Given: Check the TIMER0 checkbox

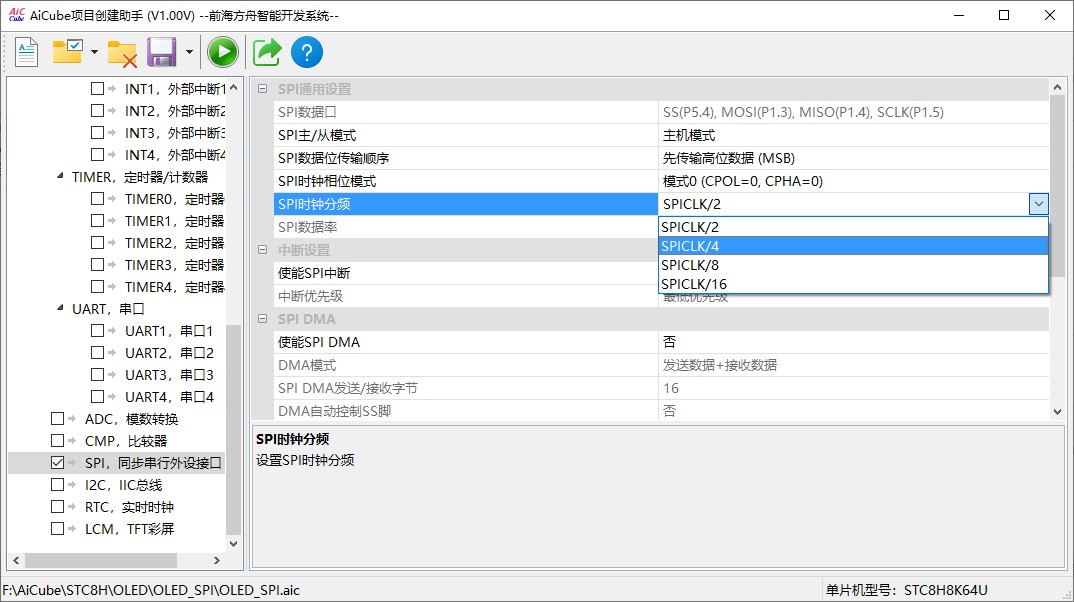Looking at the screenshot, I should tap(97, 199).
